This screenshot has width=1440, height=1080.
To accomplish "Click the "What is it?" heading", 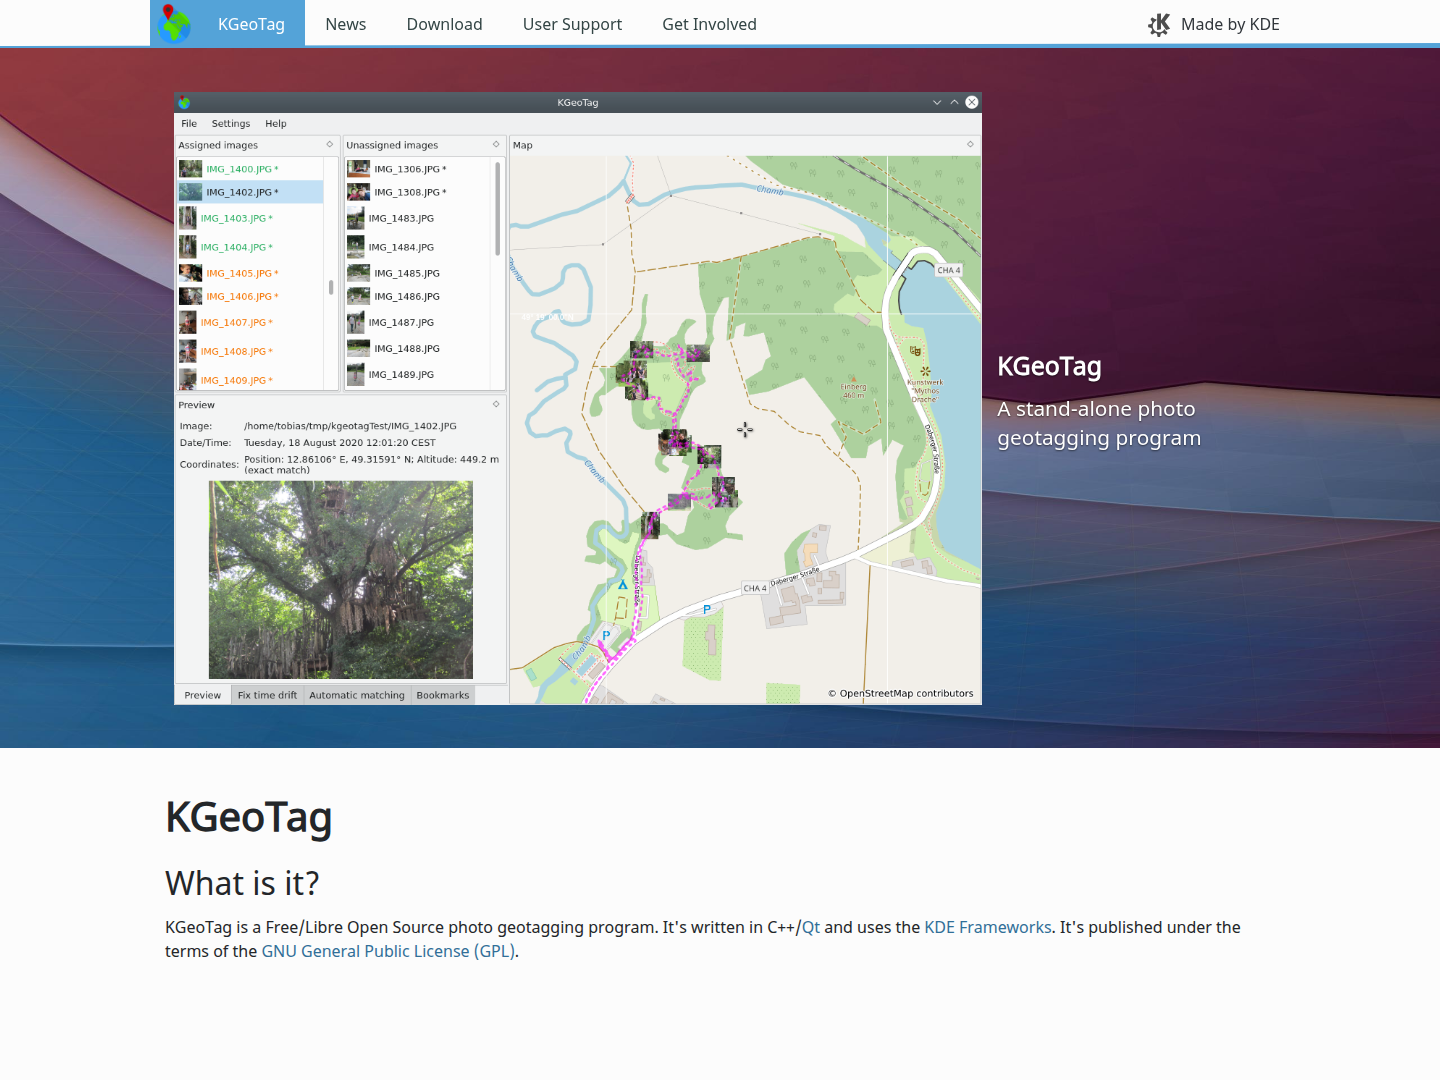I will 242,883.
